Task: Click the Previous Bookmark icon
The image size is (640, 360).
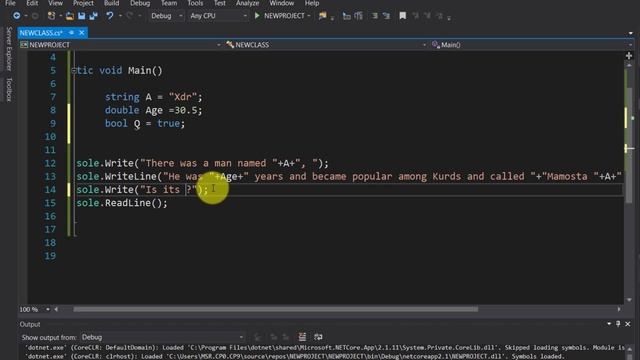Action: pos(416,16)
